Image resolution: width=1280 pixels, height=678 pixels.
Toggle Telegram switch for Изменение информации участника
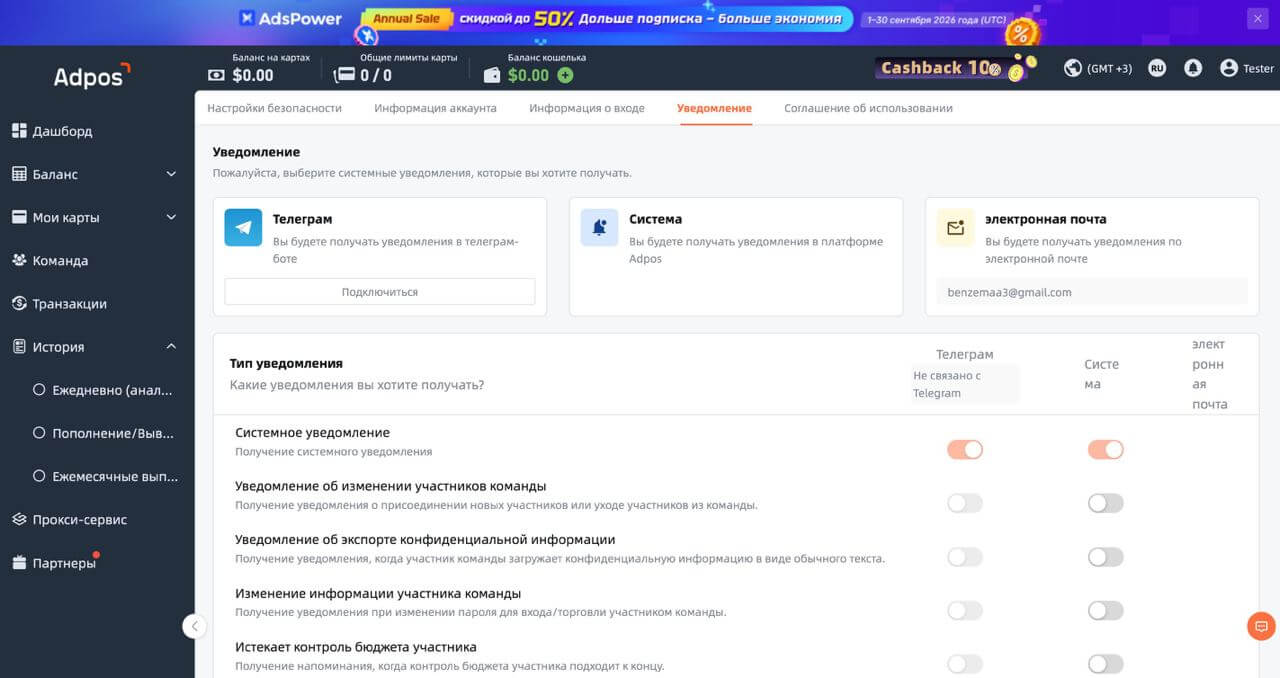coord(965,610)
